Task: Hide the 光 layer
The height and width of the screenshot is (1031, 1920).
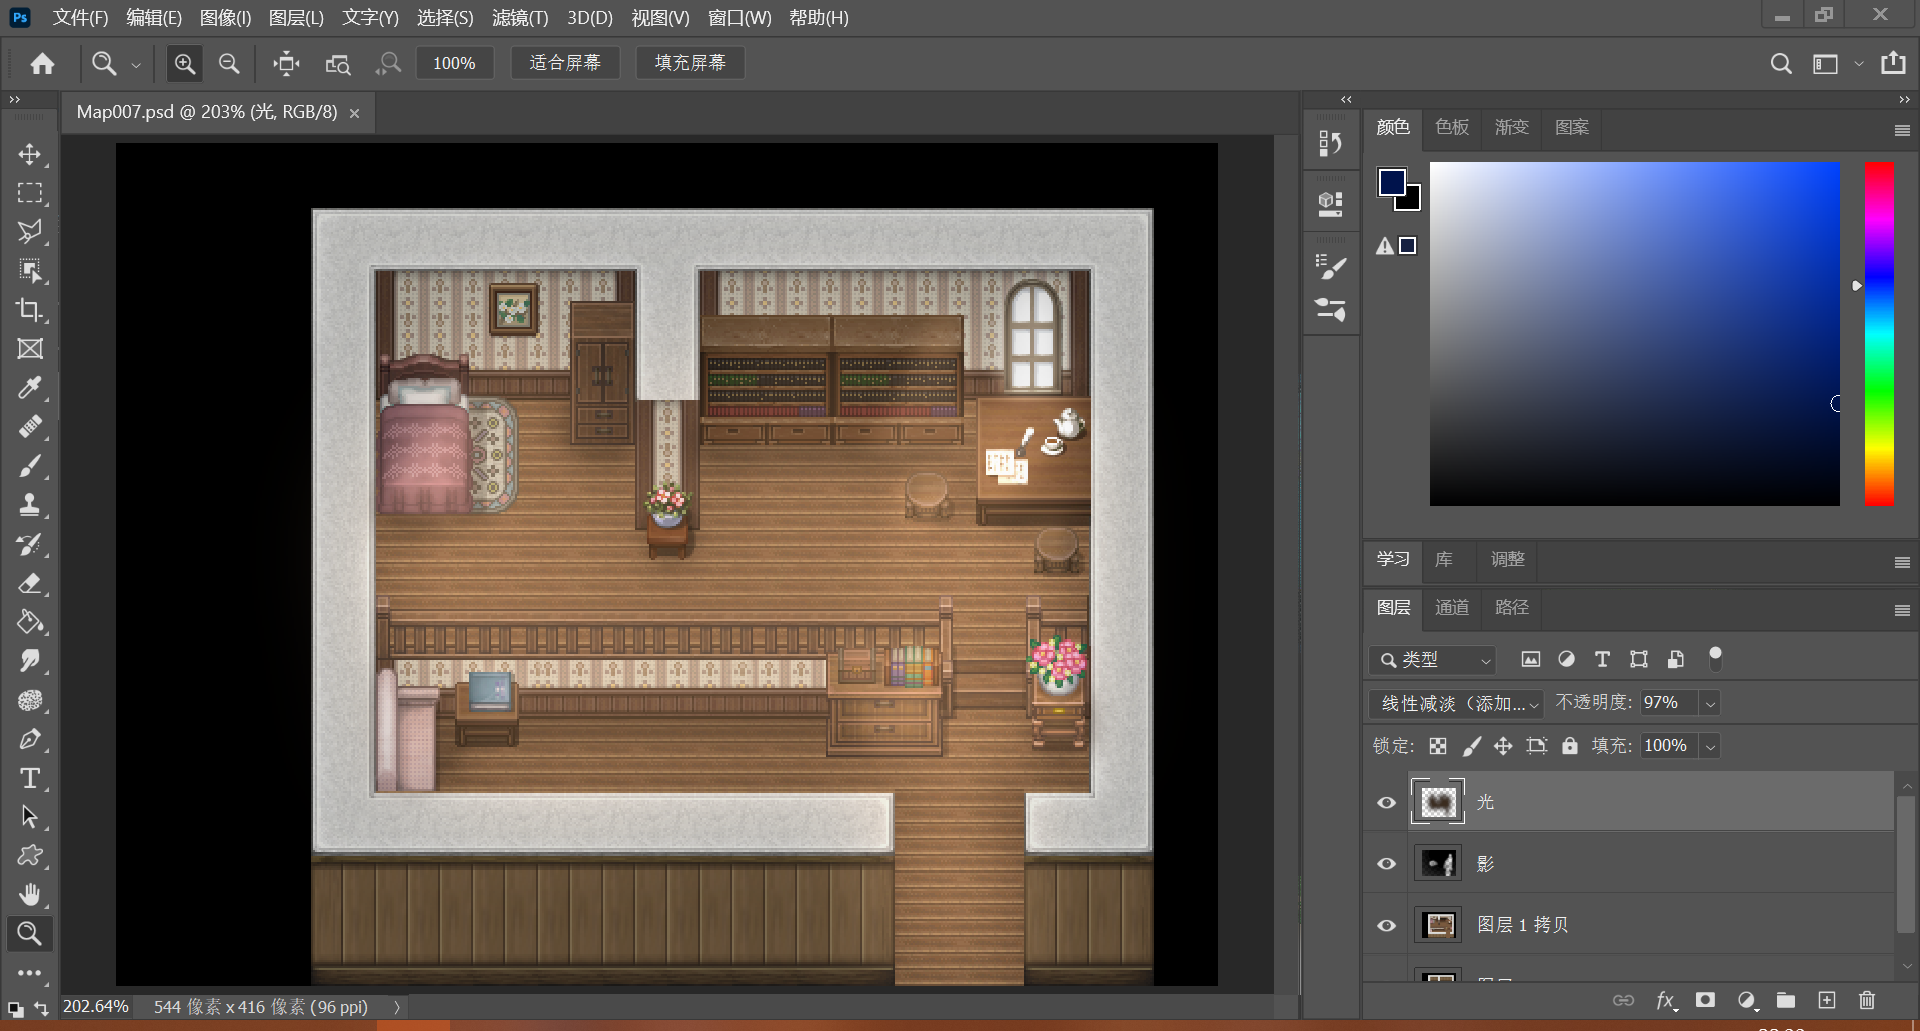Action: point(1386,802)
